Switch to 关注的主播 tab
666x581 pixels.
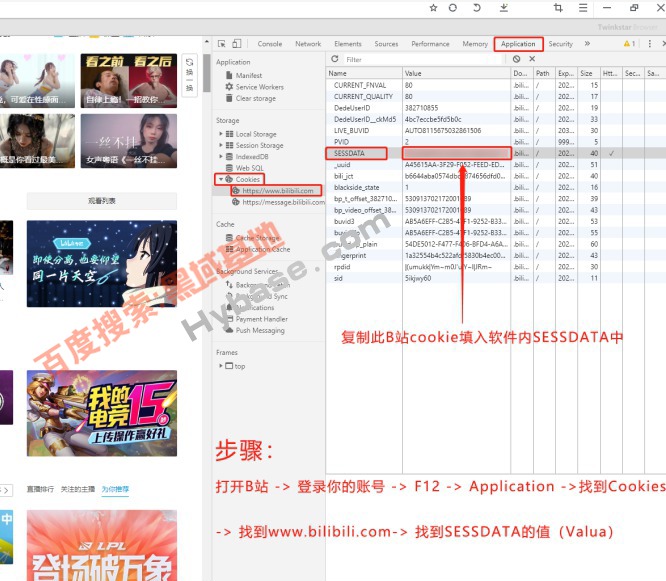pyautogui.click(x=78, y=489)
